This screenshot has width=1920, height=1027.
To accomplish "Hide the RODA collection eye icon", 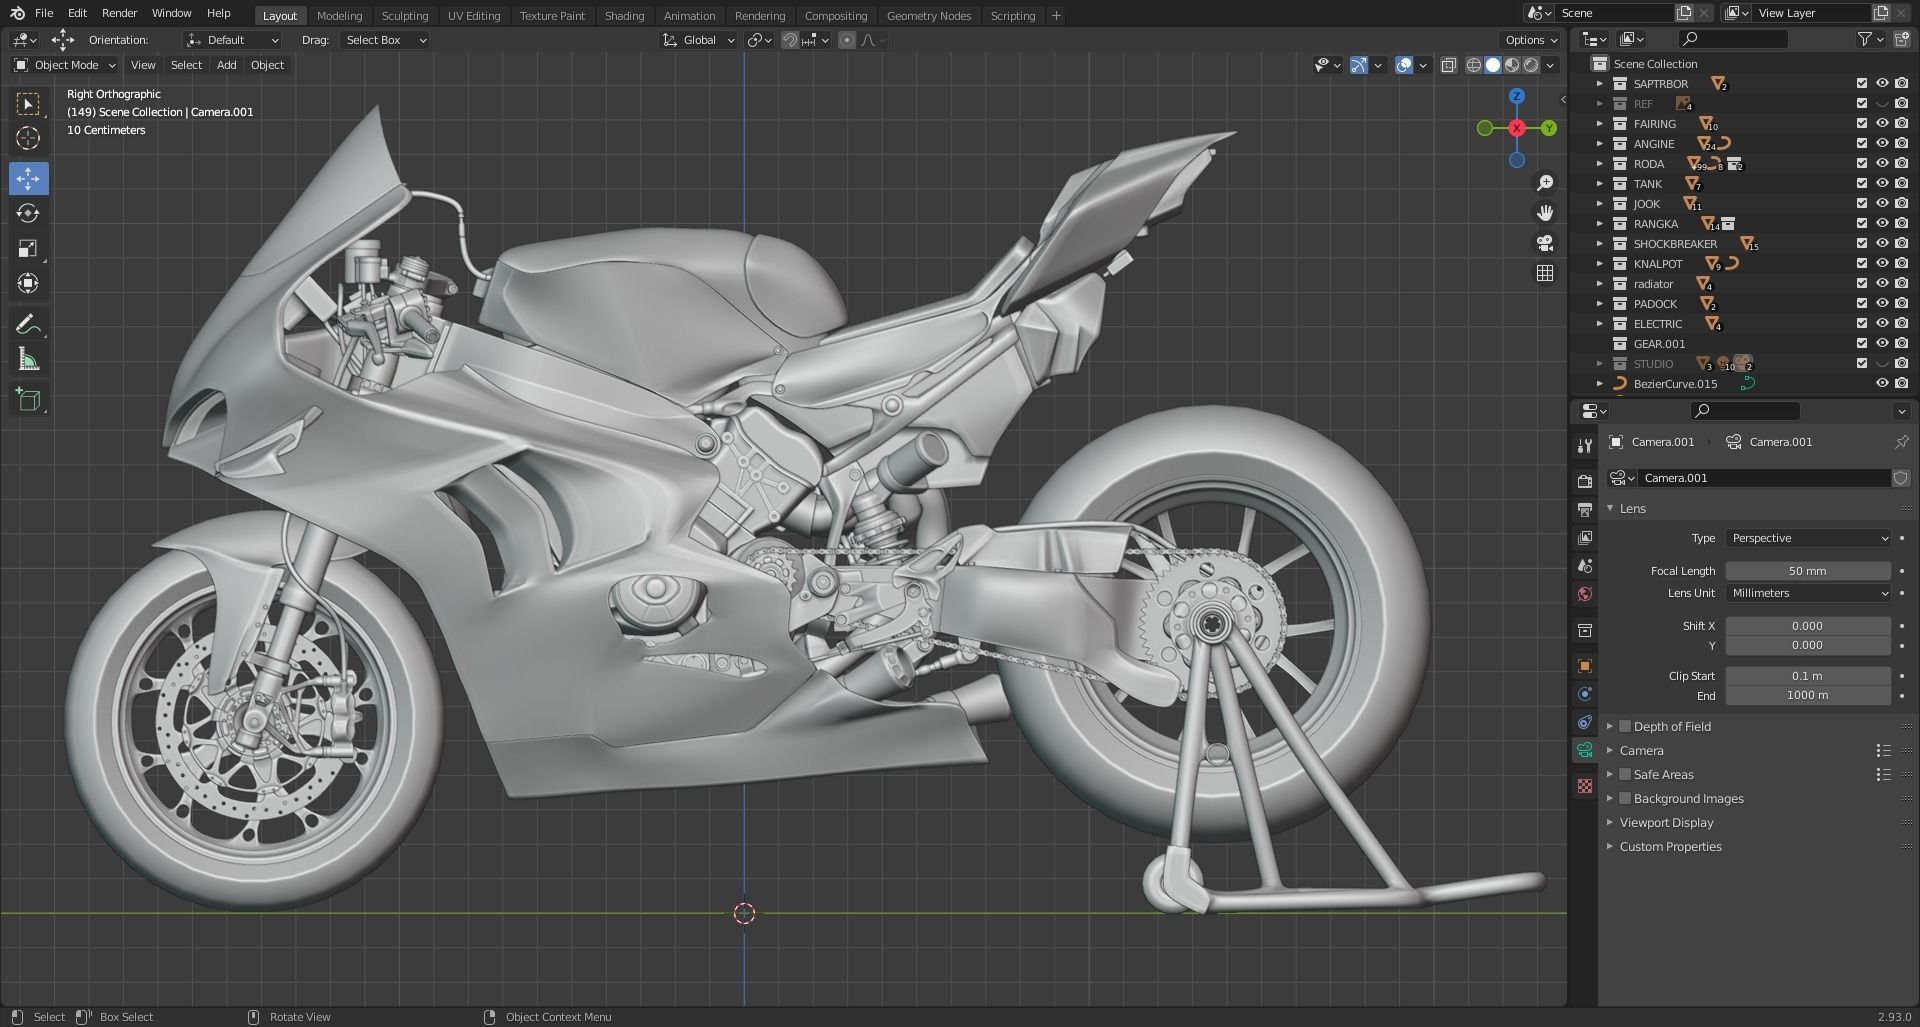I will [x=1881, y=163].
